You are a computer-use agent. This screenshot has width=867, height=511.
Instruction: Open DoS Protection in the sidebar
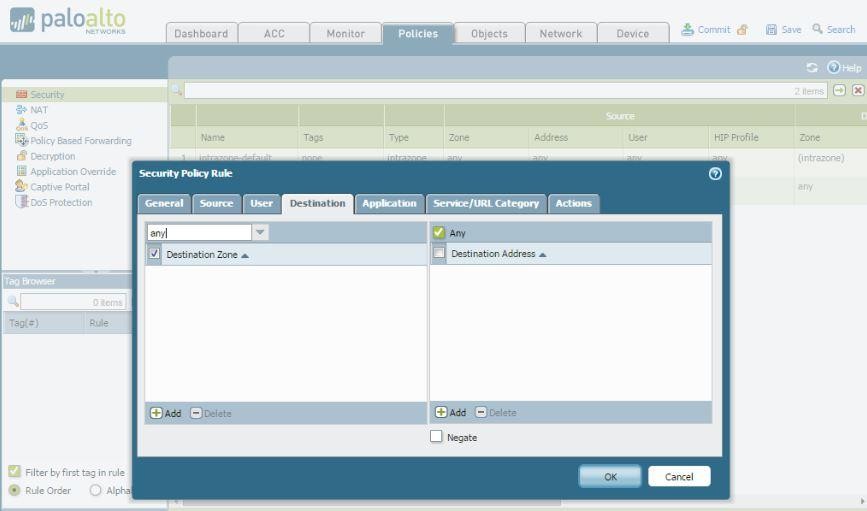point(61,202)
